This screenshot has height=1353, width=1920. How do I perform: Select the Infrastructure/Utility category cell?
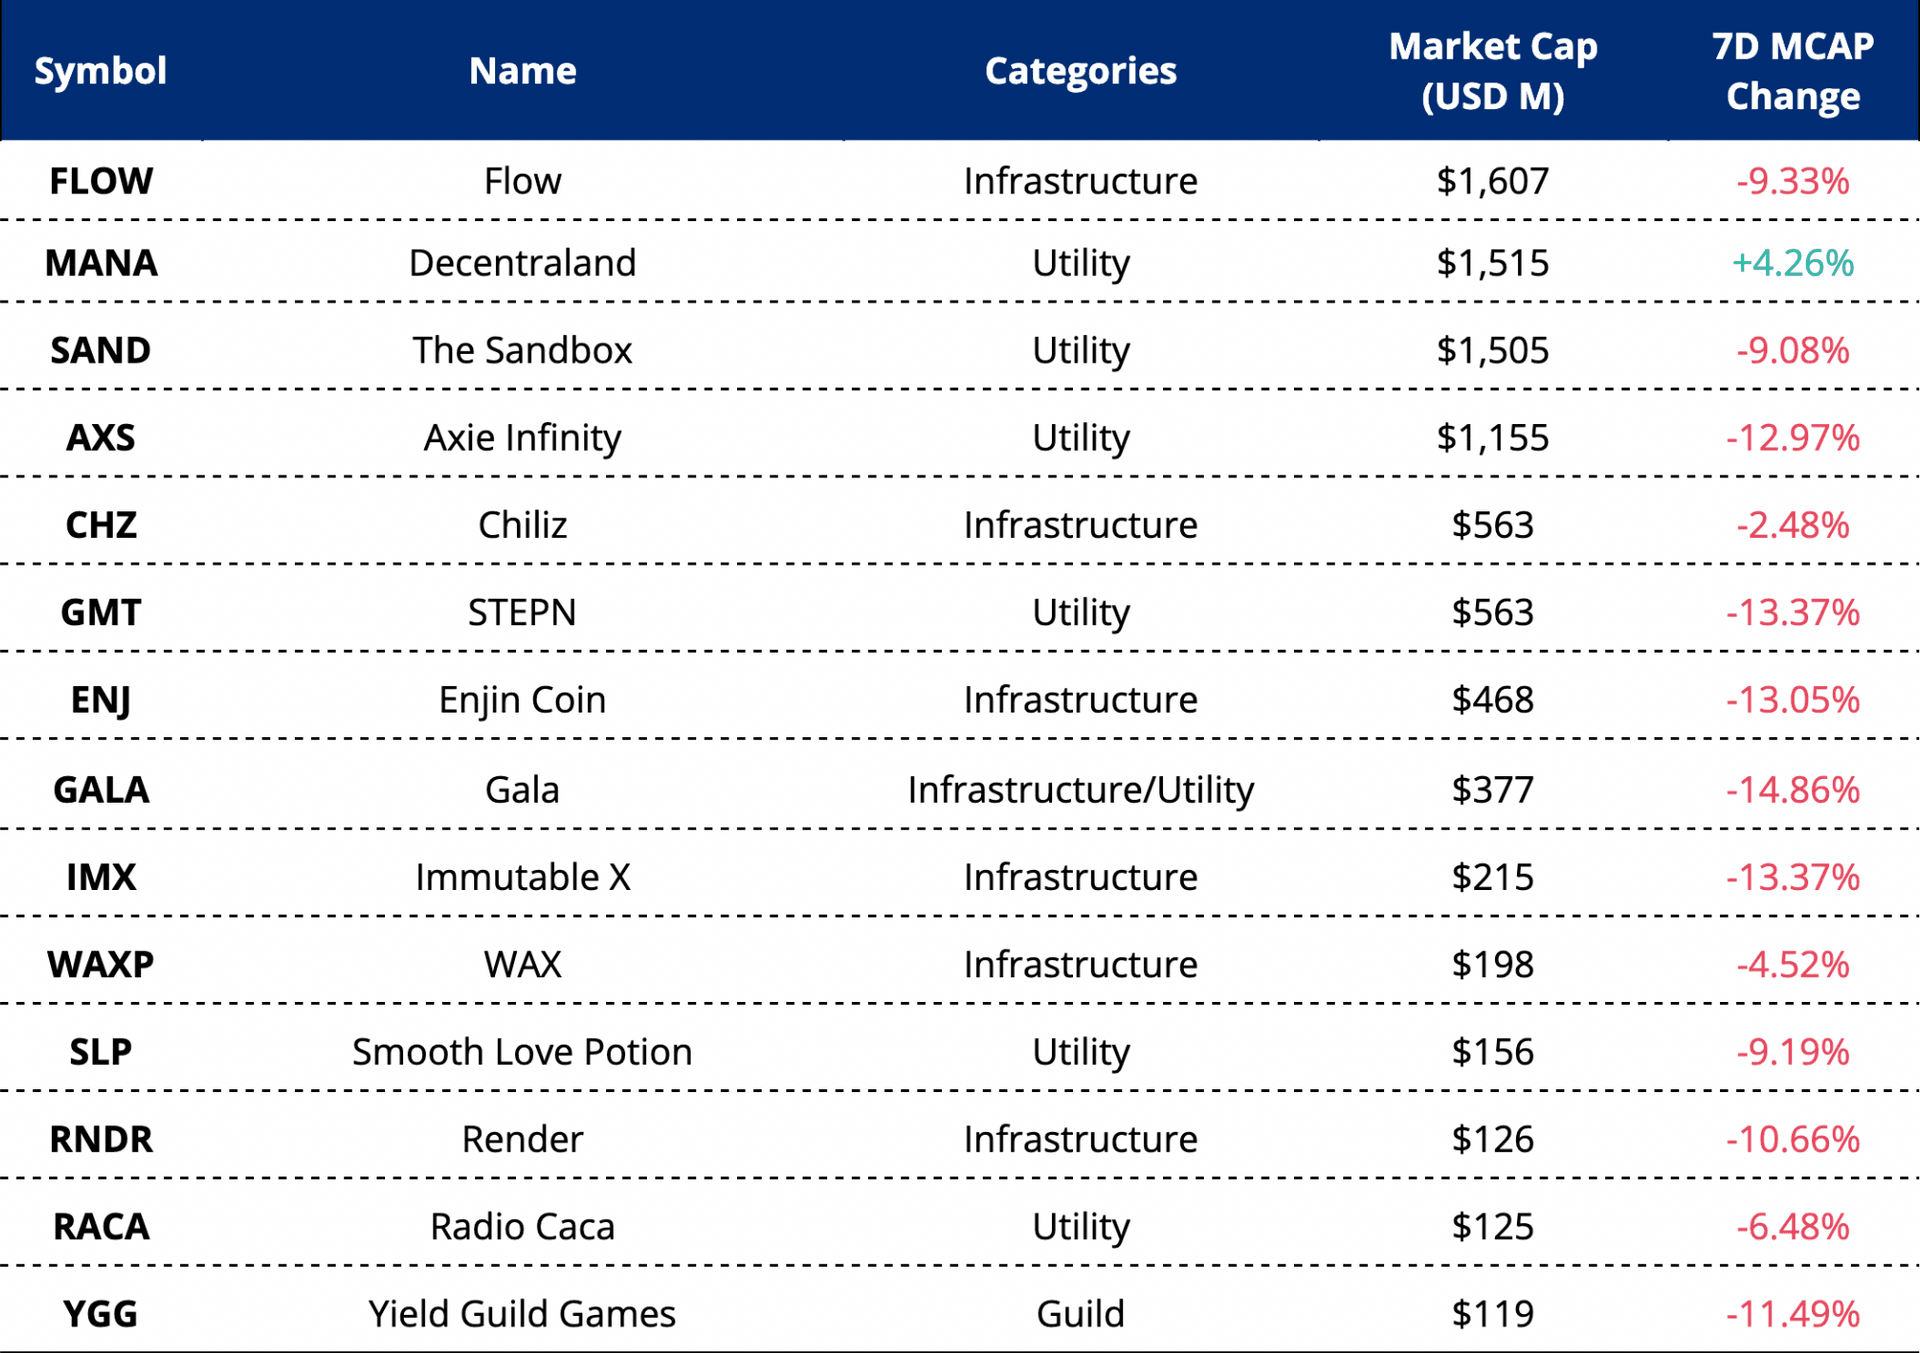point(1080,790)
